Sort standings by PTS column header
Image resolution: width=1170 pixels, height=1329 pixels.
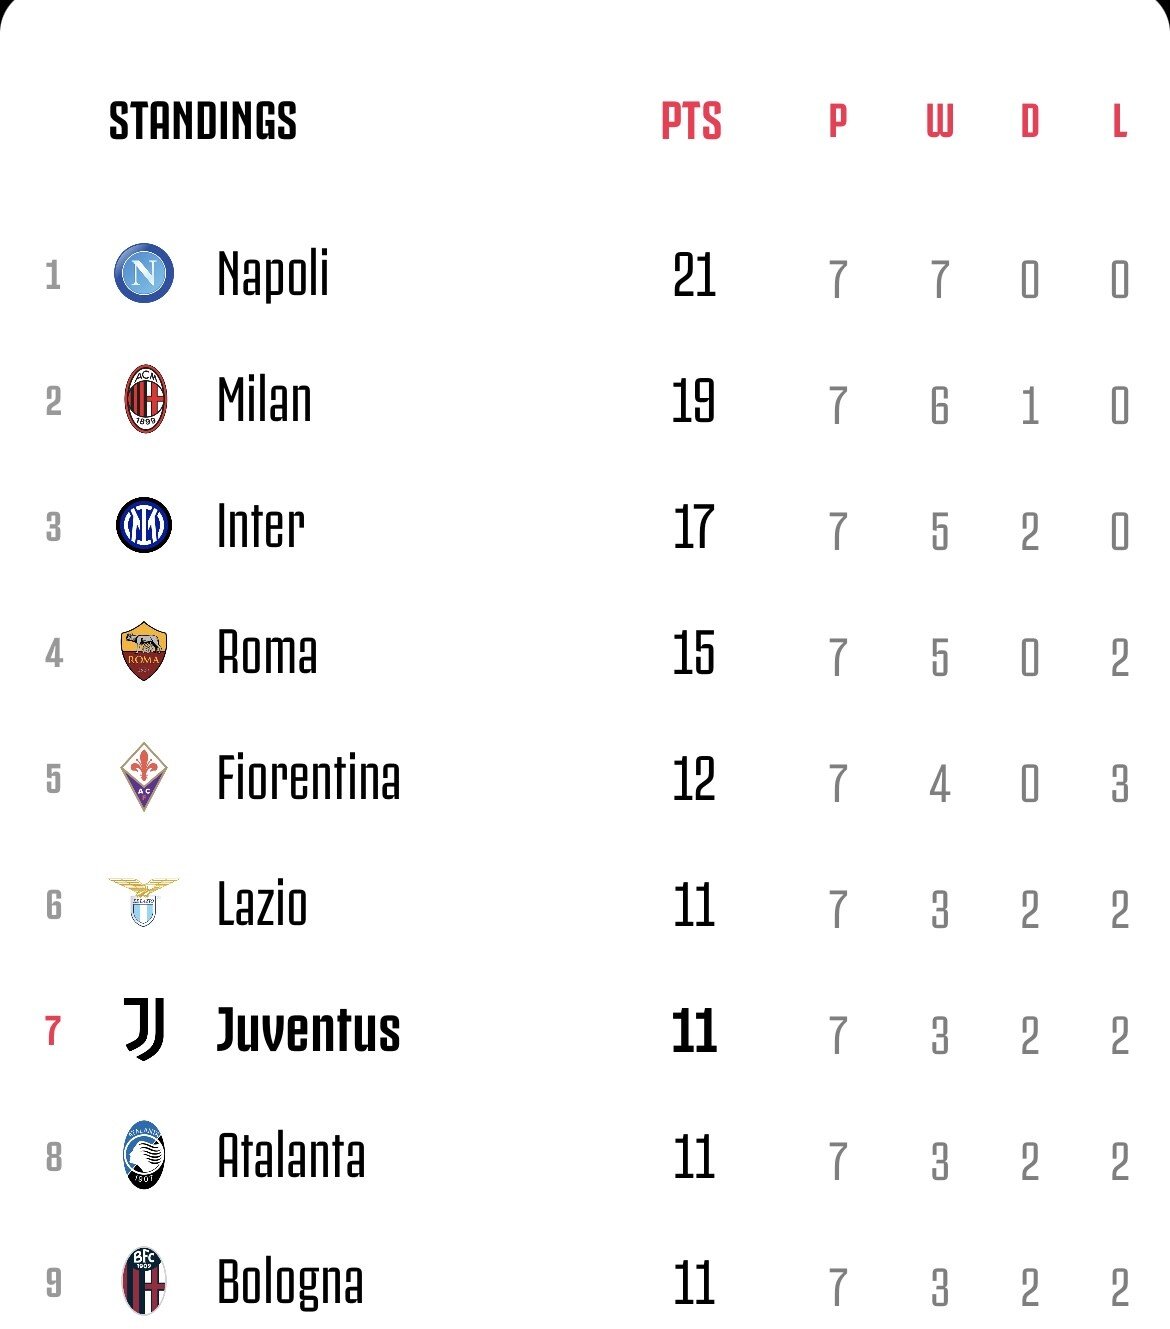(x=691, y=121)
